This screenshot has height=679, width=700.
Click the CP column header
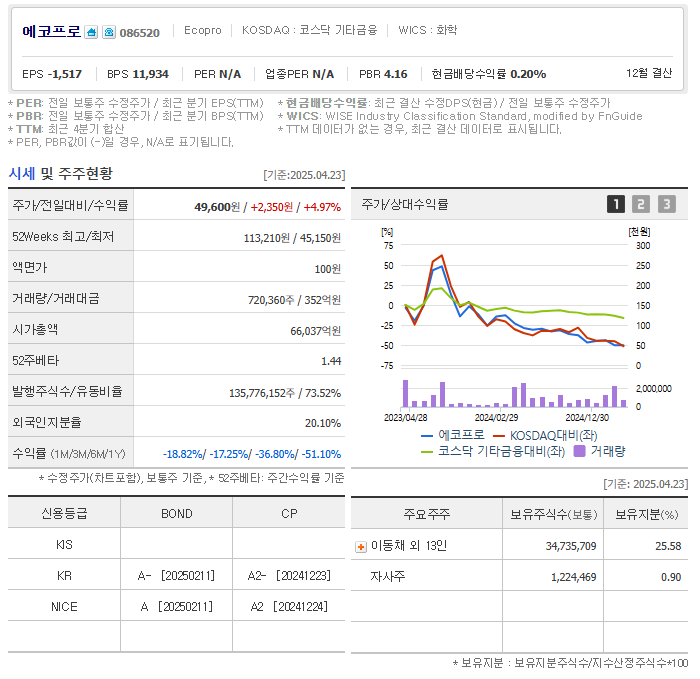point(289,514)
